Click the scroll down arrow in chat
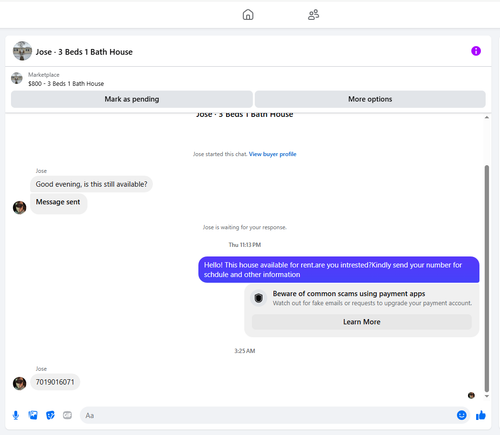This screenshot has height=435, width=500. pyautogui.click(x=487, y=396)
